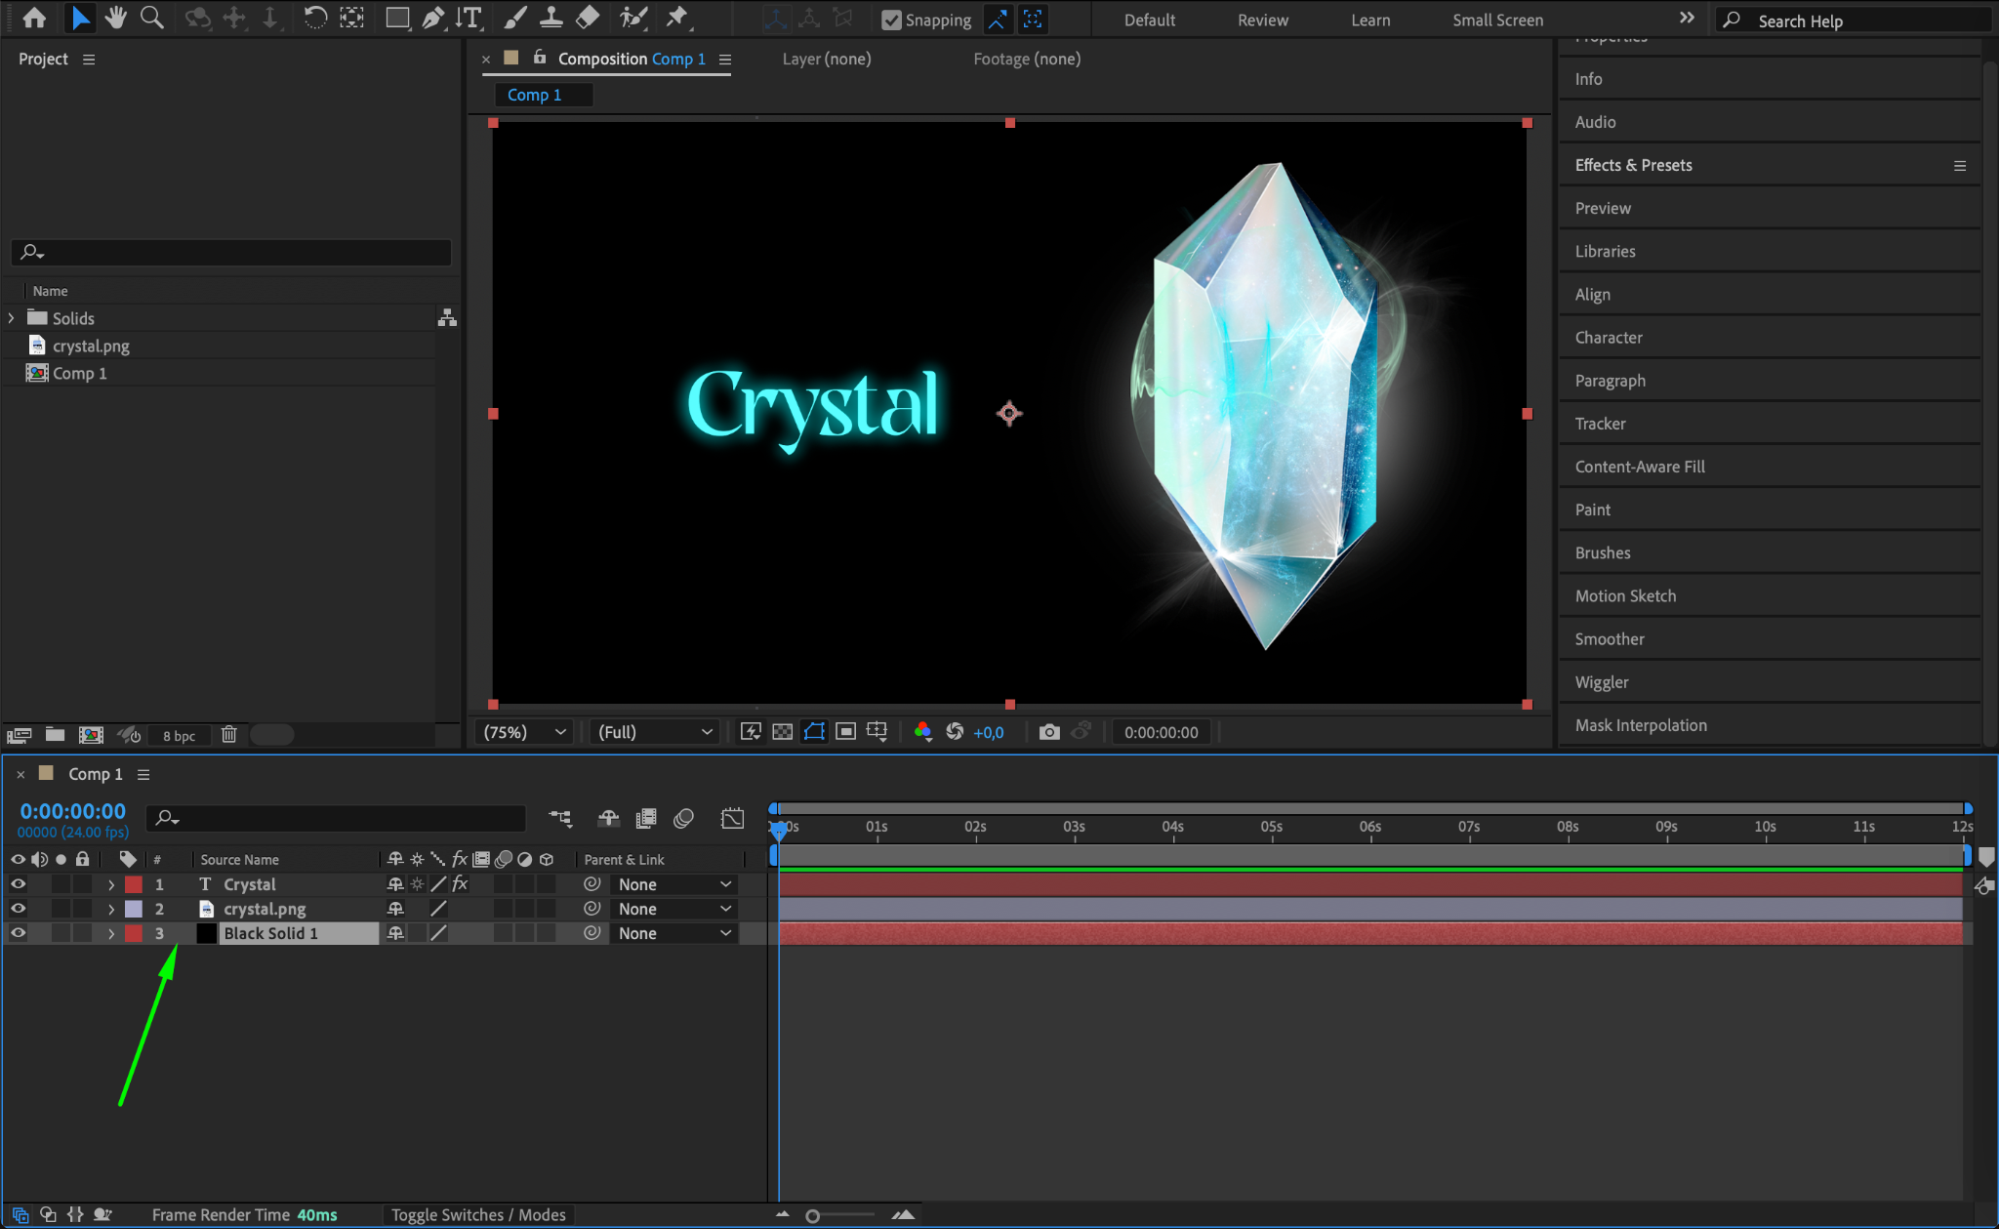
Task: Open the Effects & Presets panel
Action: pos(1633,165)
